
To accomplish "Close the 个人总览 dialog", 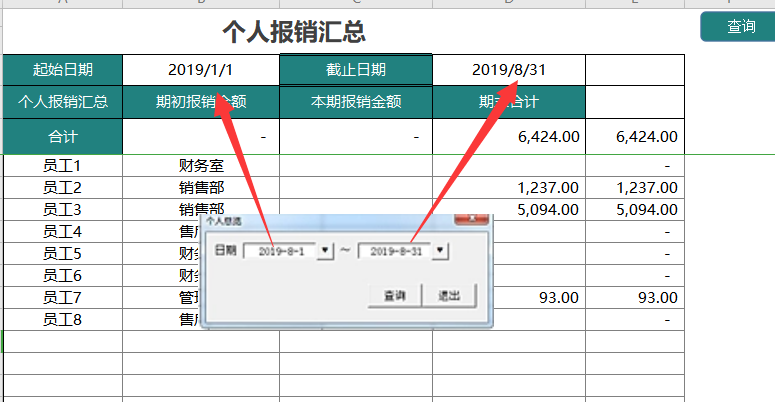I will pos(472,219).
